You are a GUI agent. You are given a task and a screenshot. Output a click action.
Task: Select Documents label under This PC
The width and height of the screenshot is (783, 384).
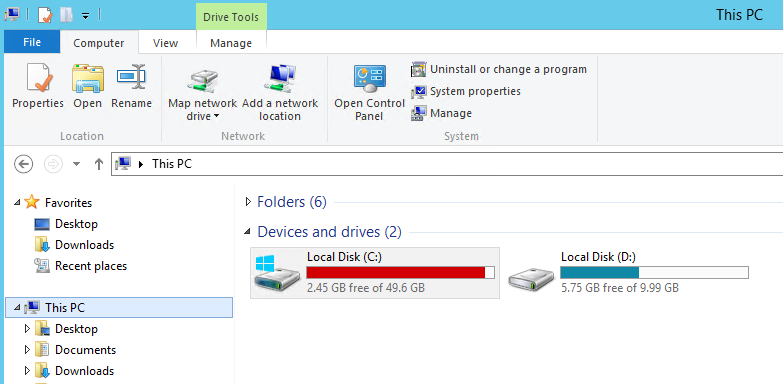click(x=85, y=350)
